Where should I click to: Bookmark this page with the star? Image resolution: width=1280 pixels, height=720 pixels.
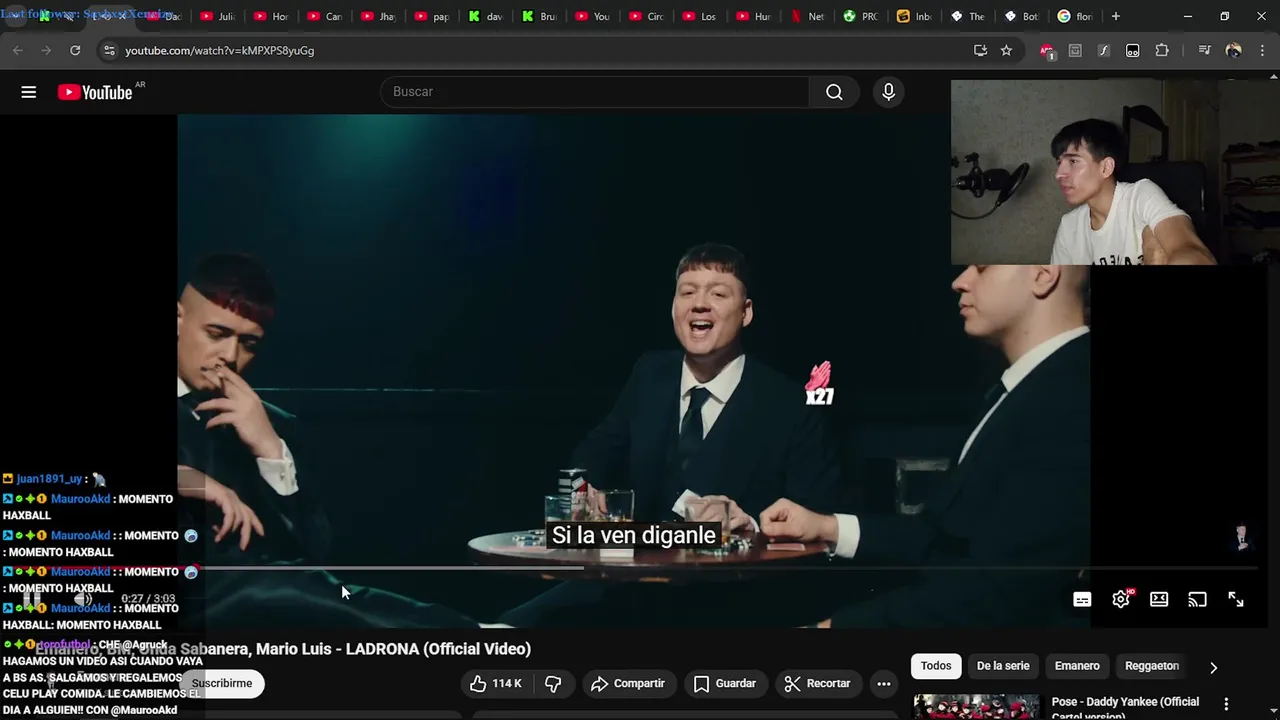tap(1006, 50)
